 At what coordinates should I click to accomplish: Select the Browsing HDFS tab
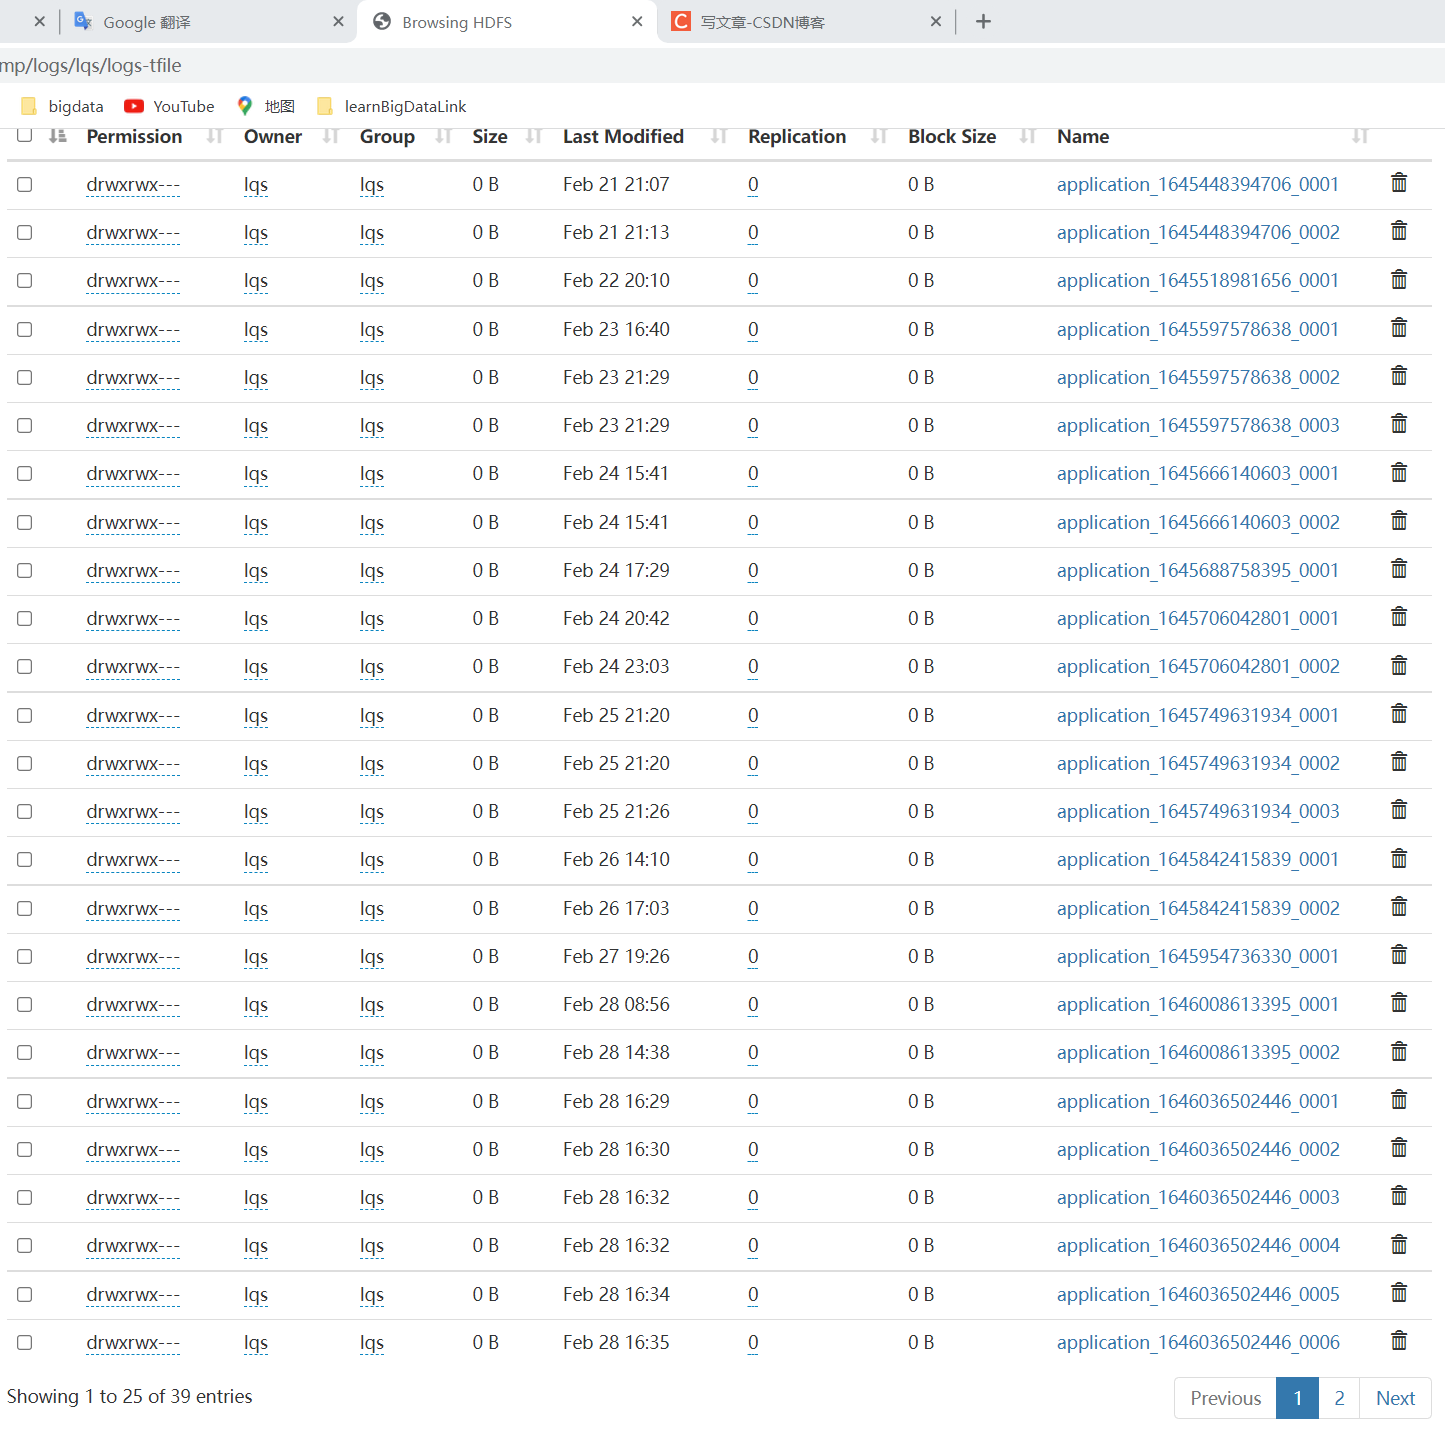pyautogui.click(x=505, y=22)
